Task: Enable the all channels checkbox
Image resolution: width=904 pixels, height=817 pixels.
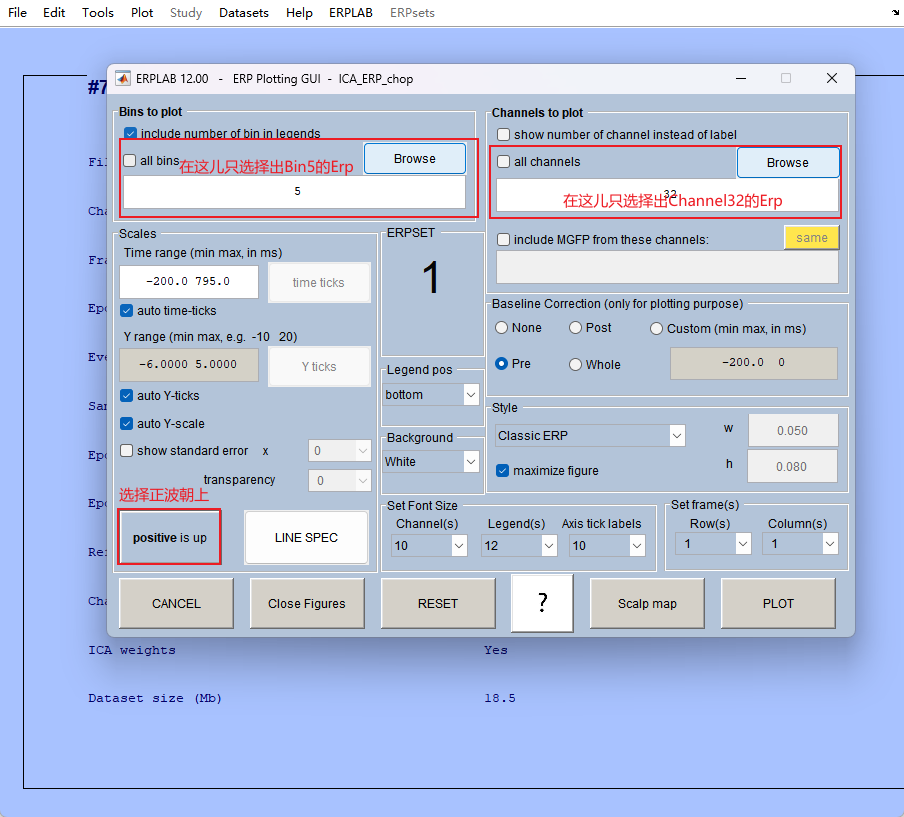Action: [x=503, y=162]
